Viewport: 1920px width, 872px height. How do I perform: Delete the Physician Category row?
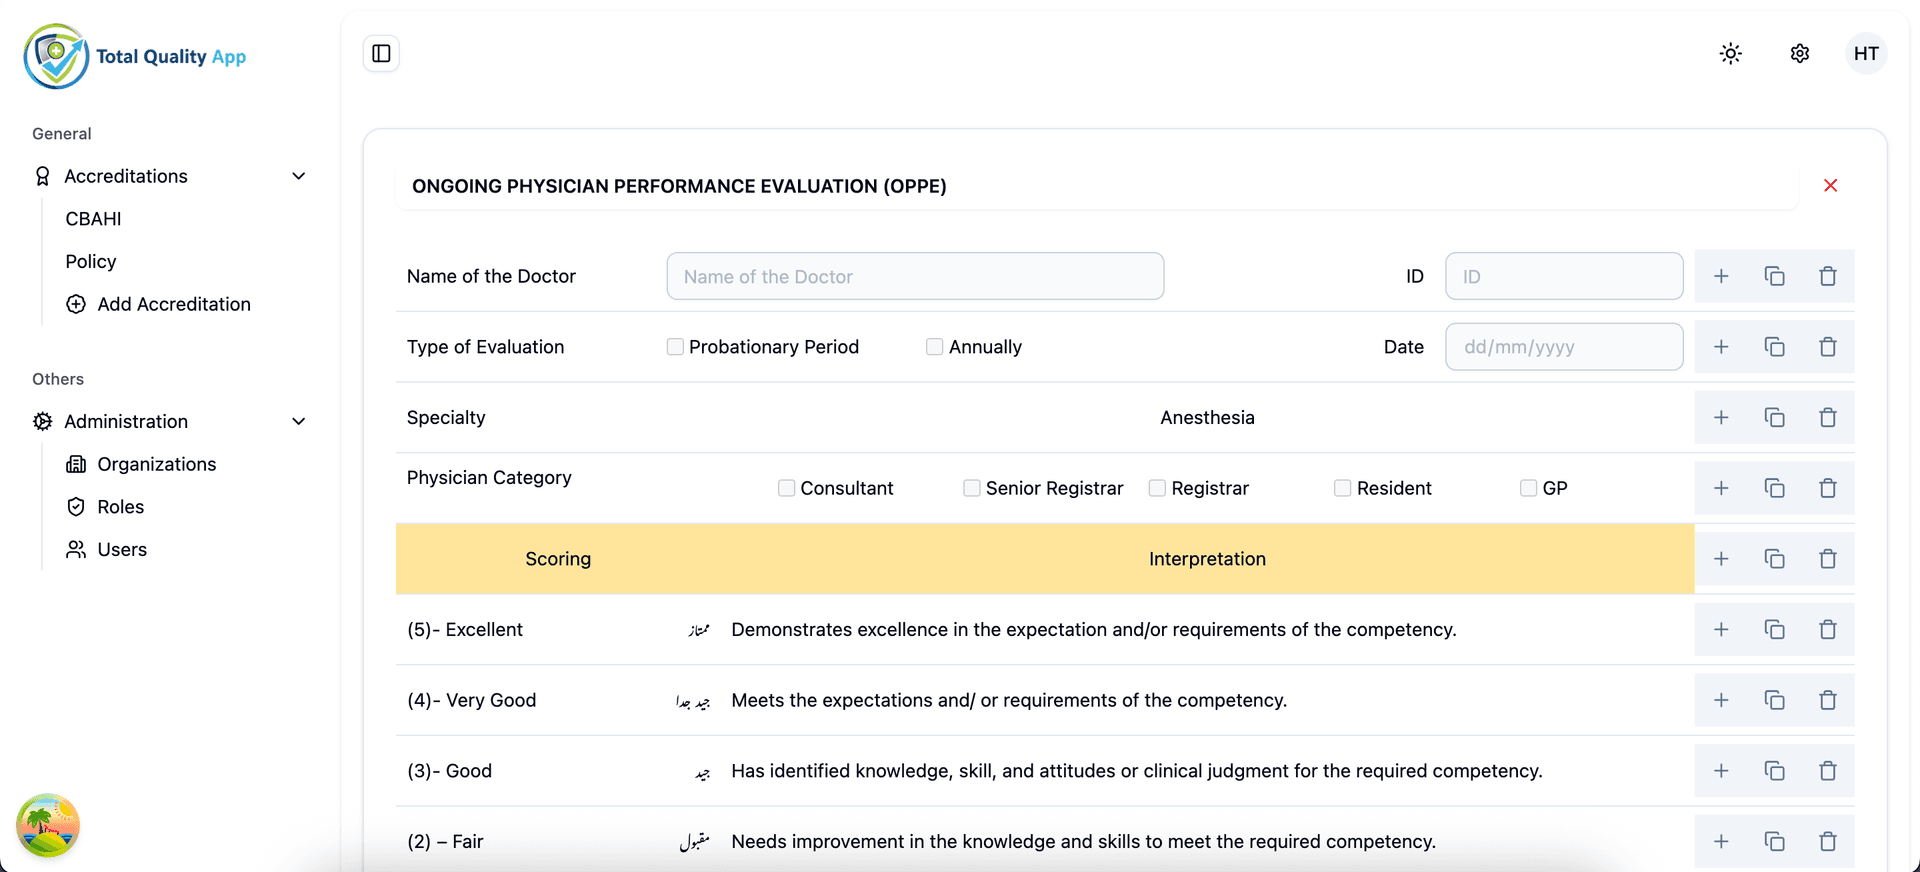coord(1828,488)
